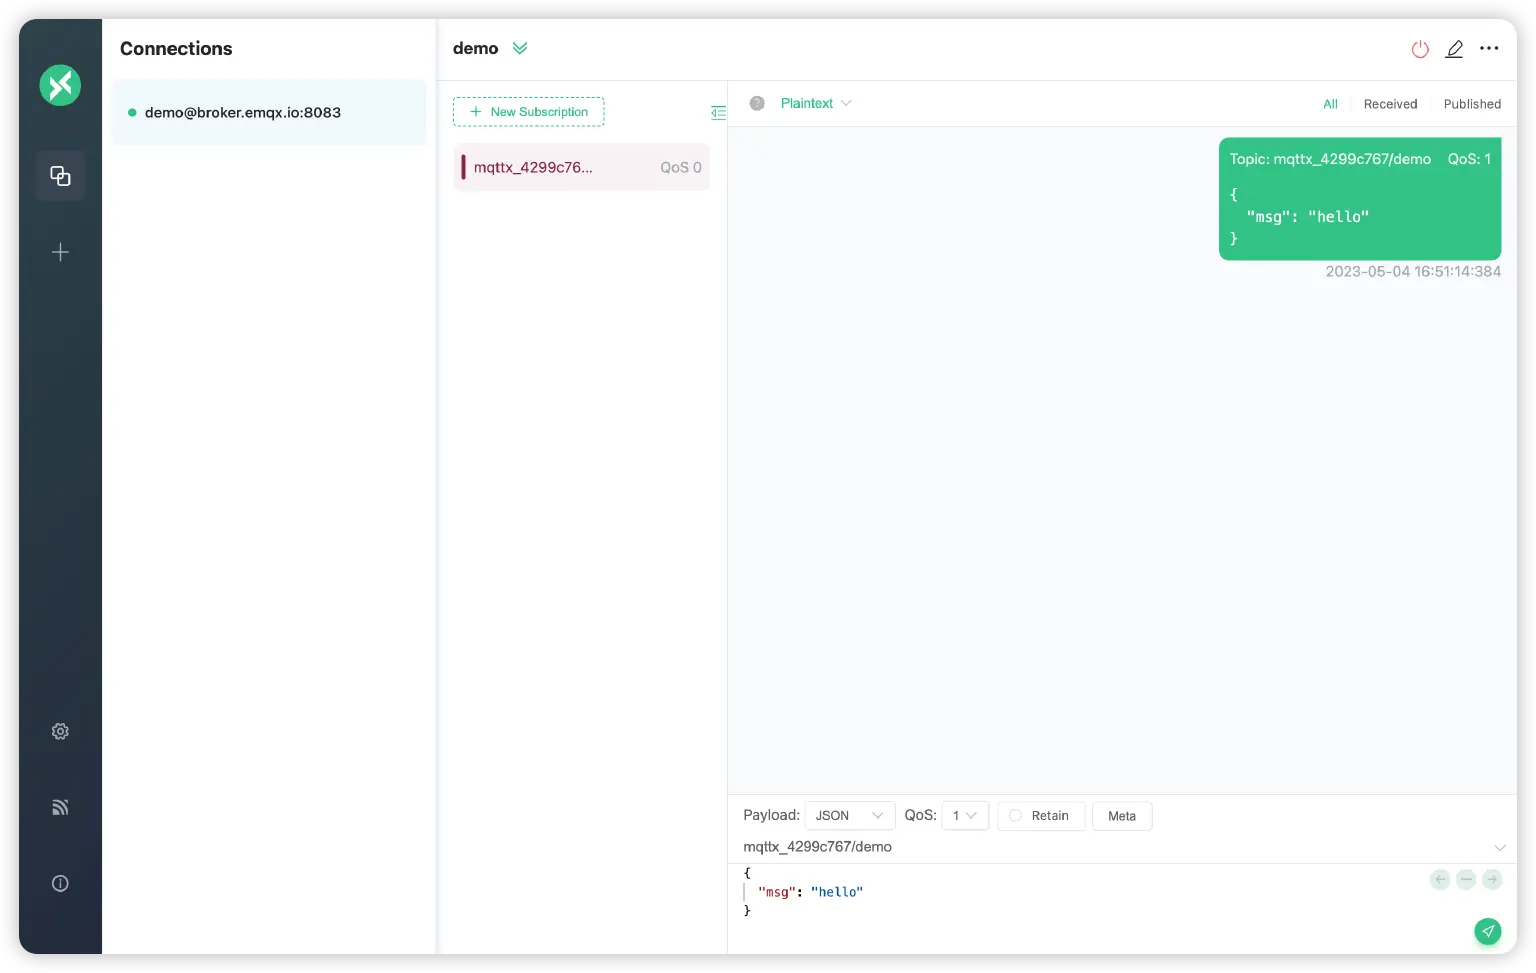
Task: Add a New Subscription
Action: click(528, 111)
